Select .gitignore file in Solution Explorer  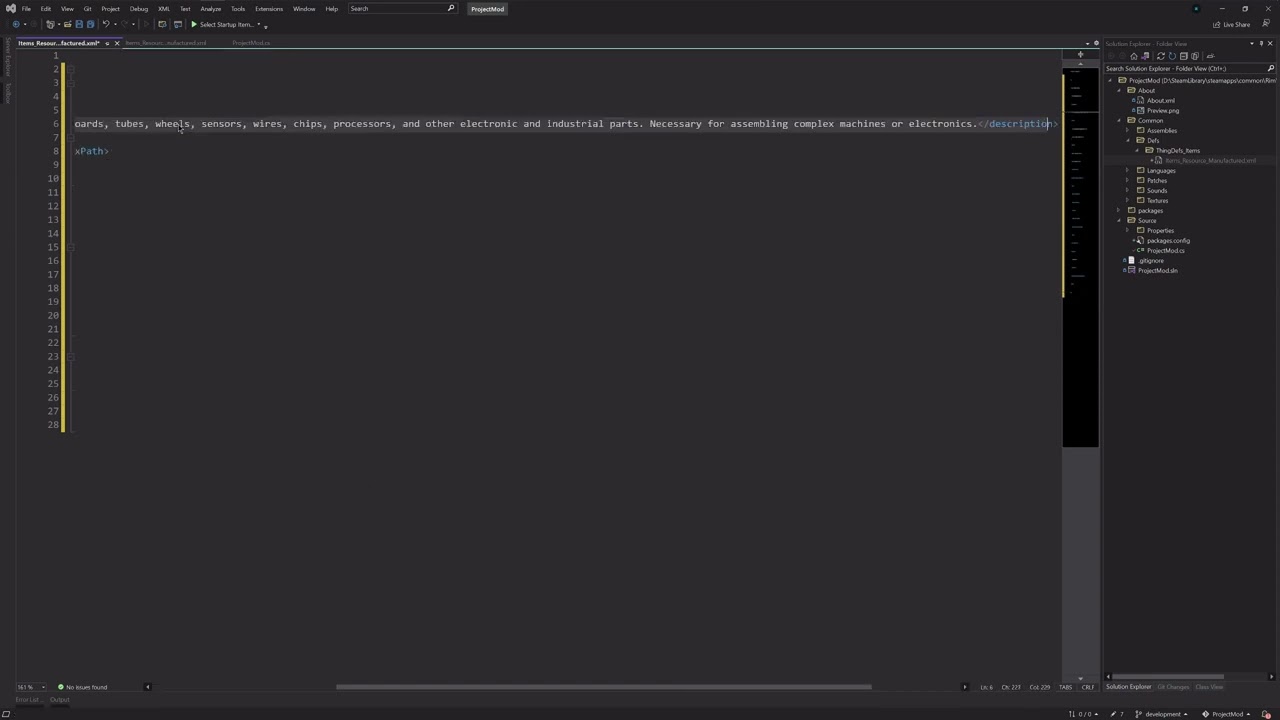(1151, 260)
